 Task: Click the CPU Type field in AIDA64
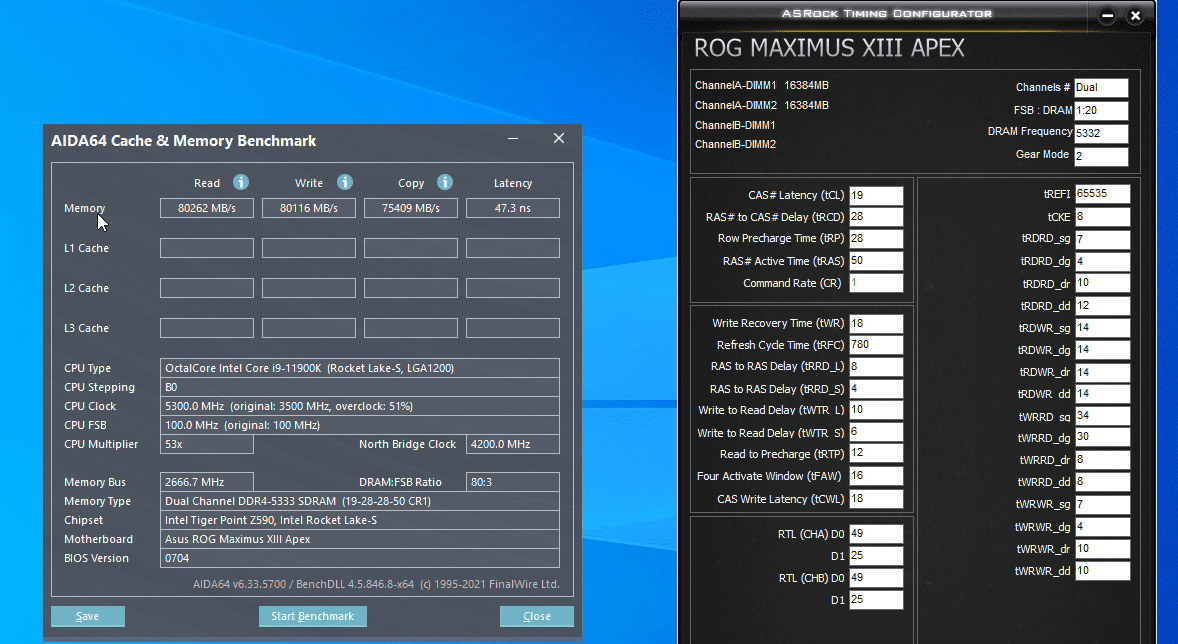point(360,368)
